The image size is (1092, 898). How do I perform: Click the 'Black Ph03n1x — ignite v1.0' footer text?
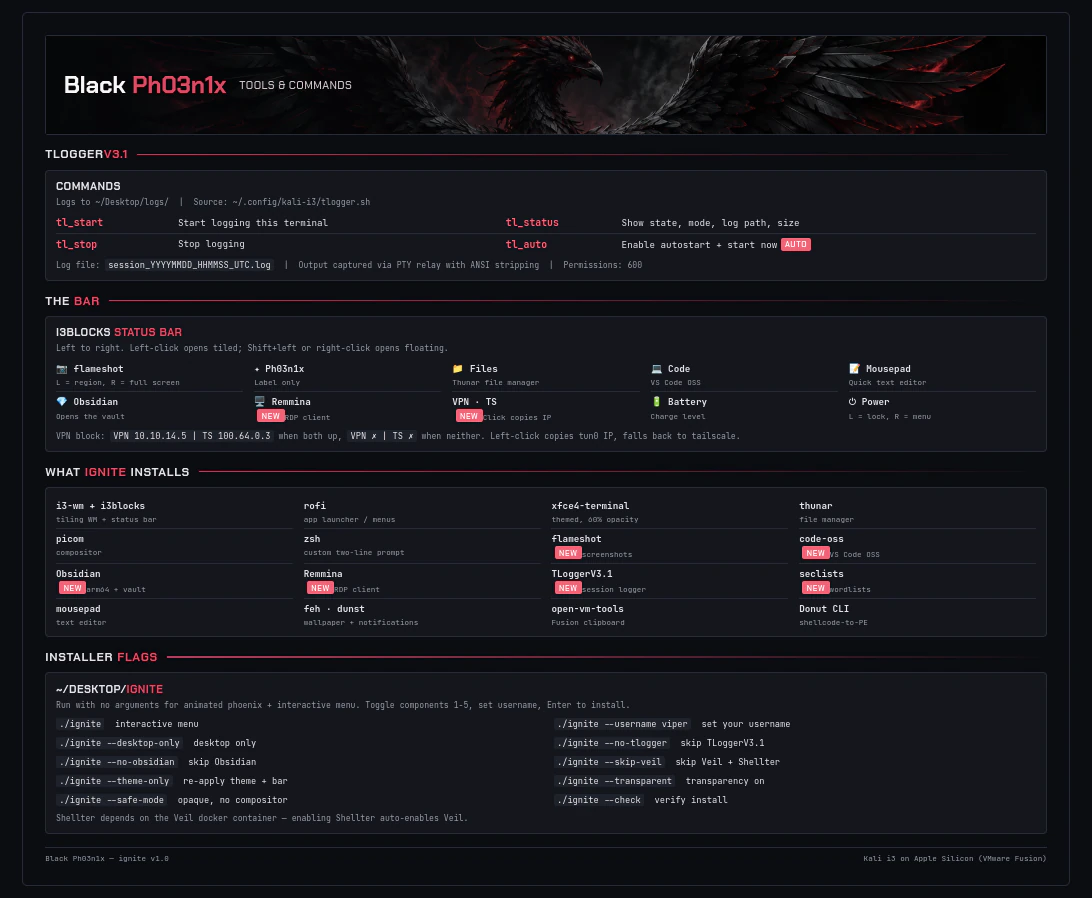click(x=107, y=858)
